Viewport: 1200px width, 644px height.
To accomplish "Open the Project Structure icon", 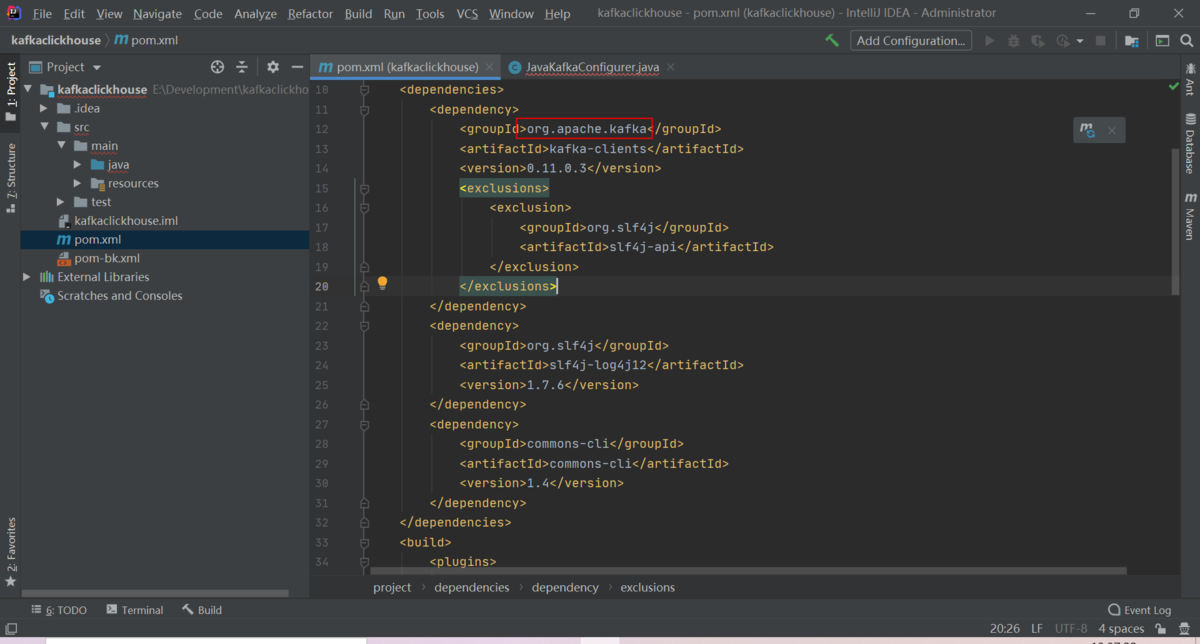I will pyautogui.click(x=1131, y=41).
